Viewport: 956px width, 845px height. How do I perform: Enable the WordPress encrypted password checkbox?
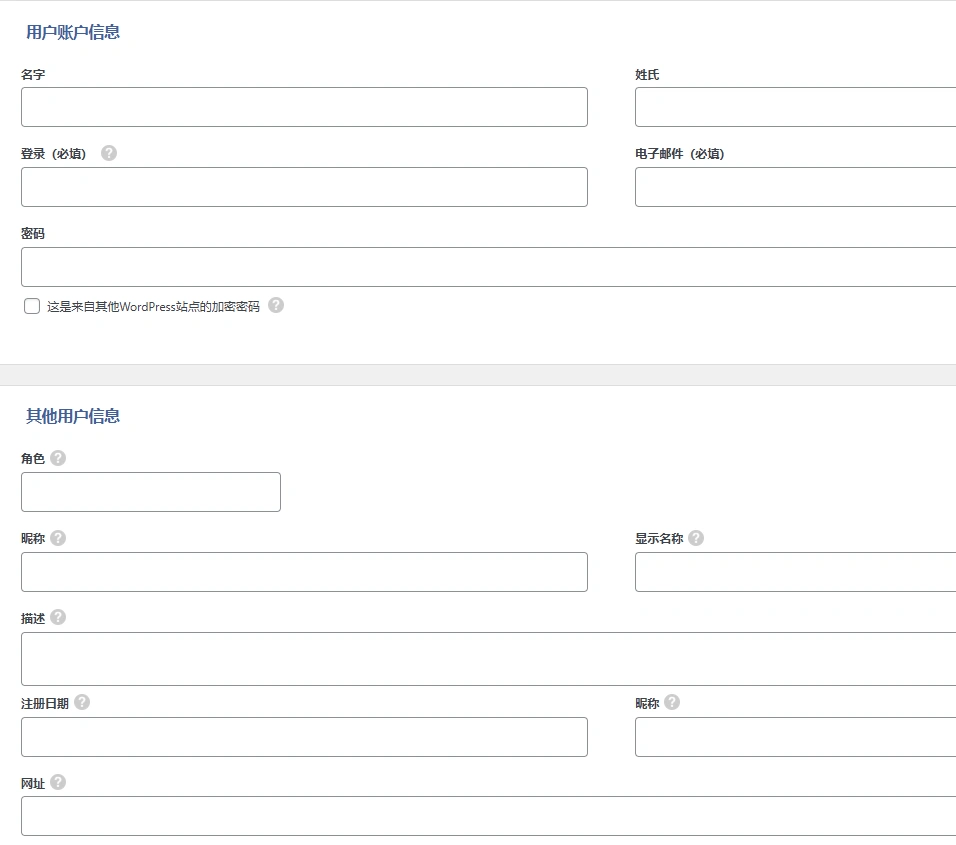(x=31, y=306)
